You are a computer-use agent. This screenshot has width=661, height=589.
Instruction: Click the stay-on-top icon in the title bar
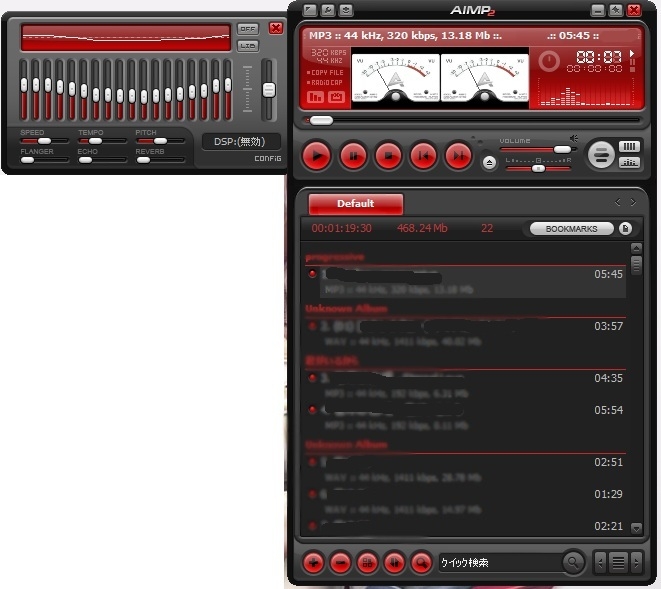tap(346, 10)
